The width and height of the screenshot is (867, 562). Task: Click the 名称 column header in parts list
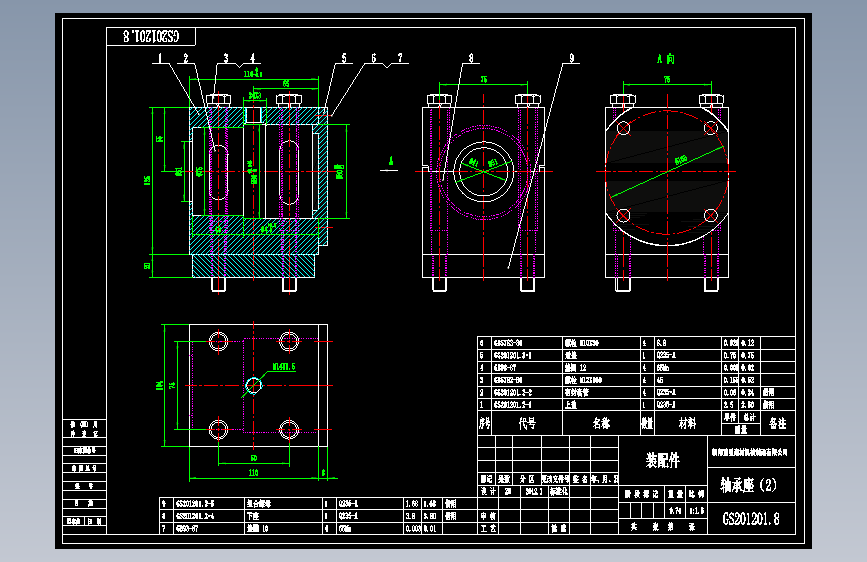[601, 423]
